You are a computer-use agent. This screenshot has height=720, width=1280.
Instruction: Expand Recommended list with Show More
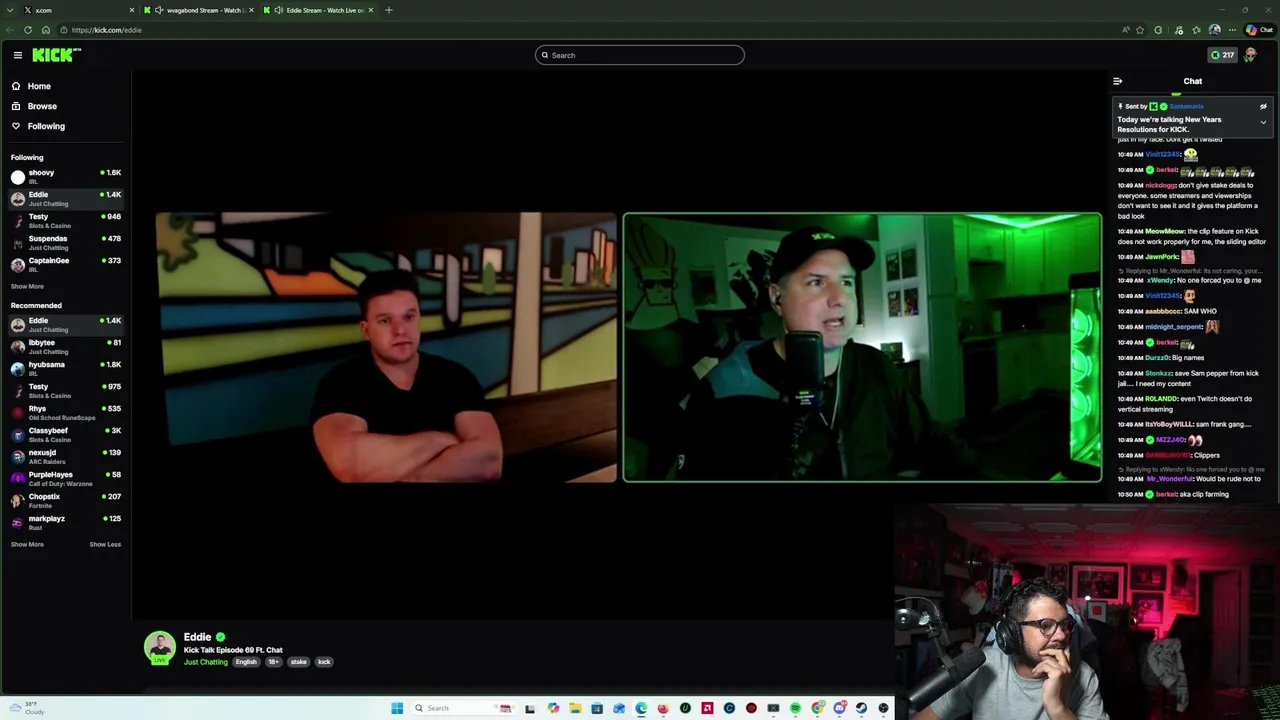[x=27, y=544]
